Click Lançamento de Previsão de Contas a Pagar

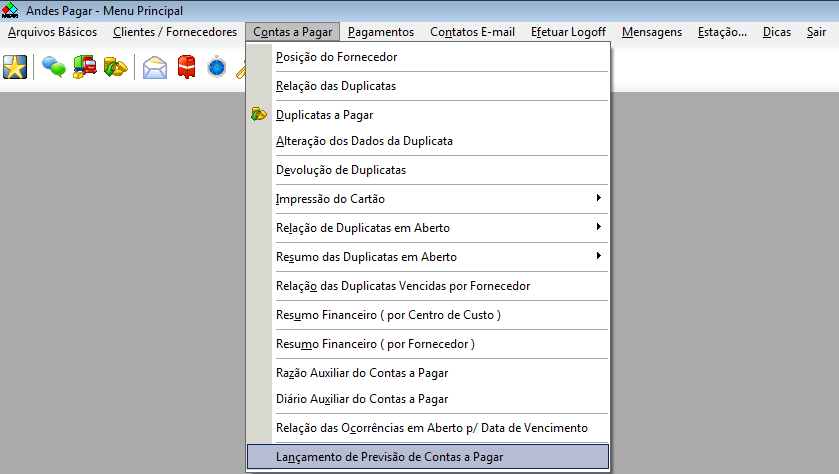[x=428, y=457]
